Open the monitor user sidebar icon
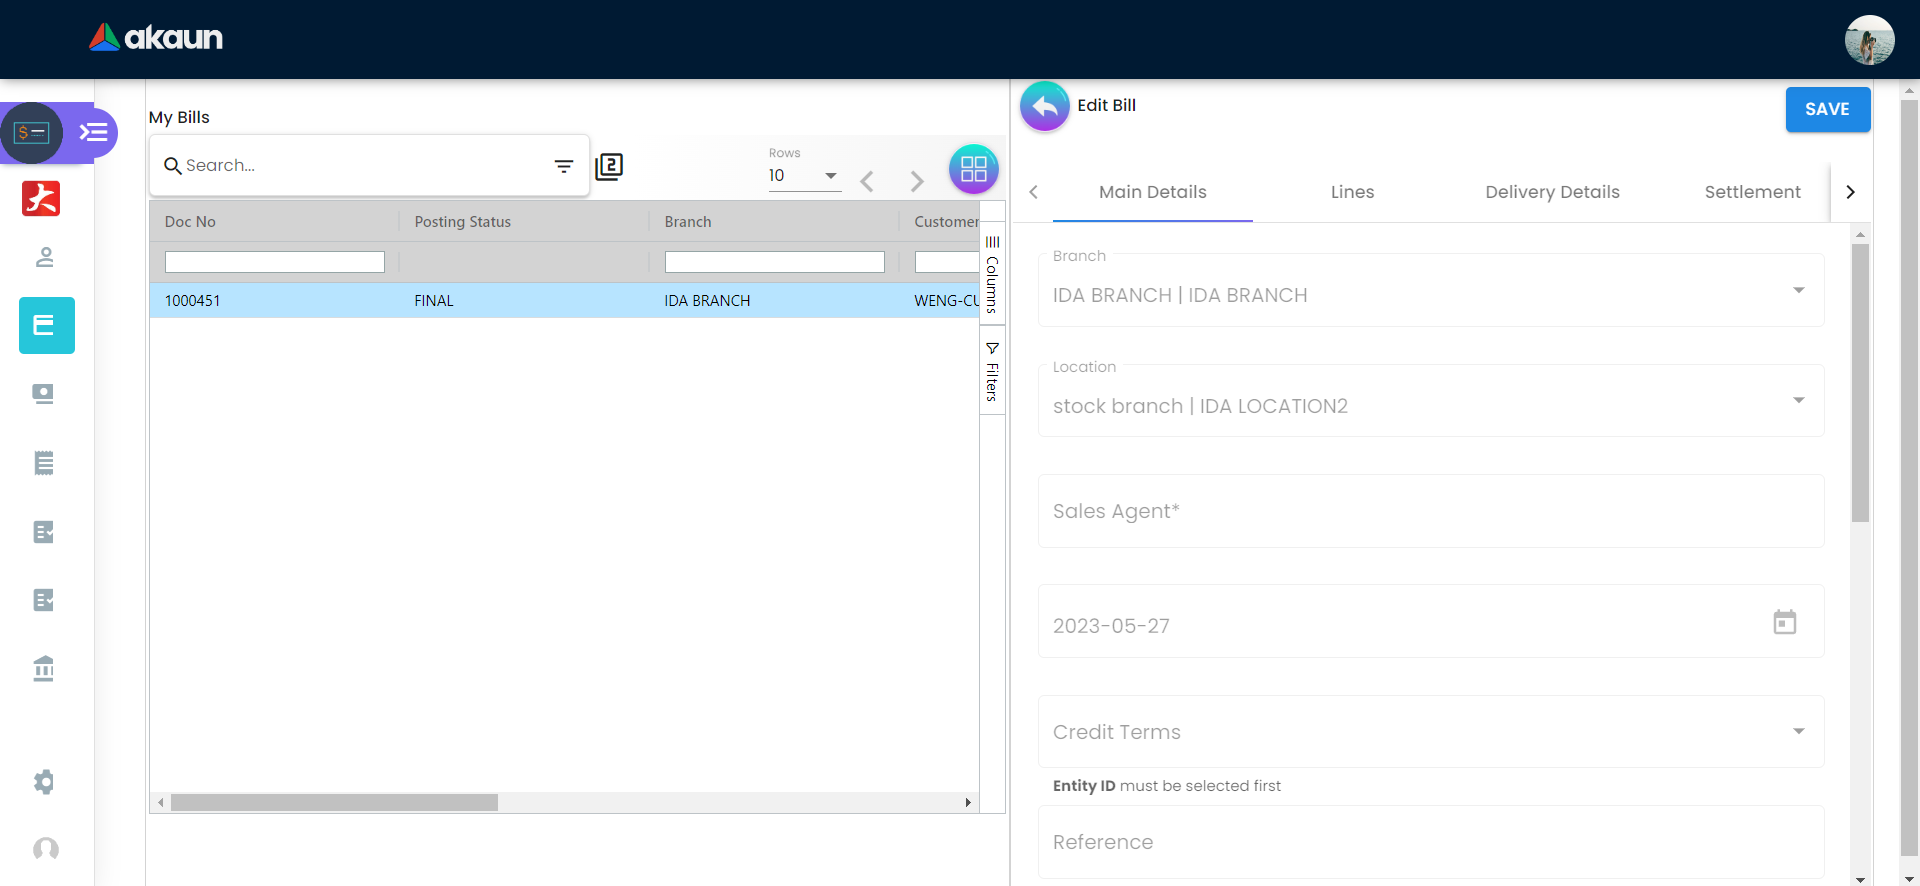The image size is (1920, 886). tap(43, 394)
